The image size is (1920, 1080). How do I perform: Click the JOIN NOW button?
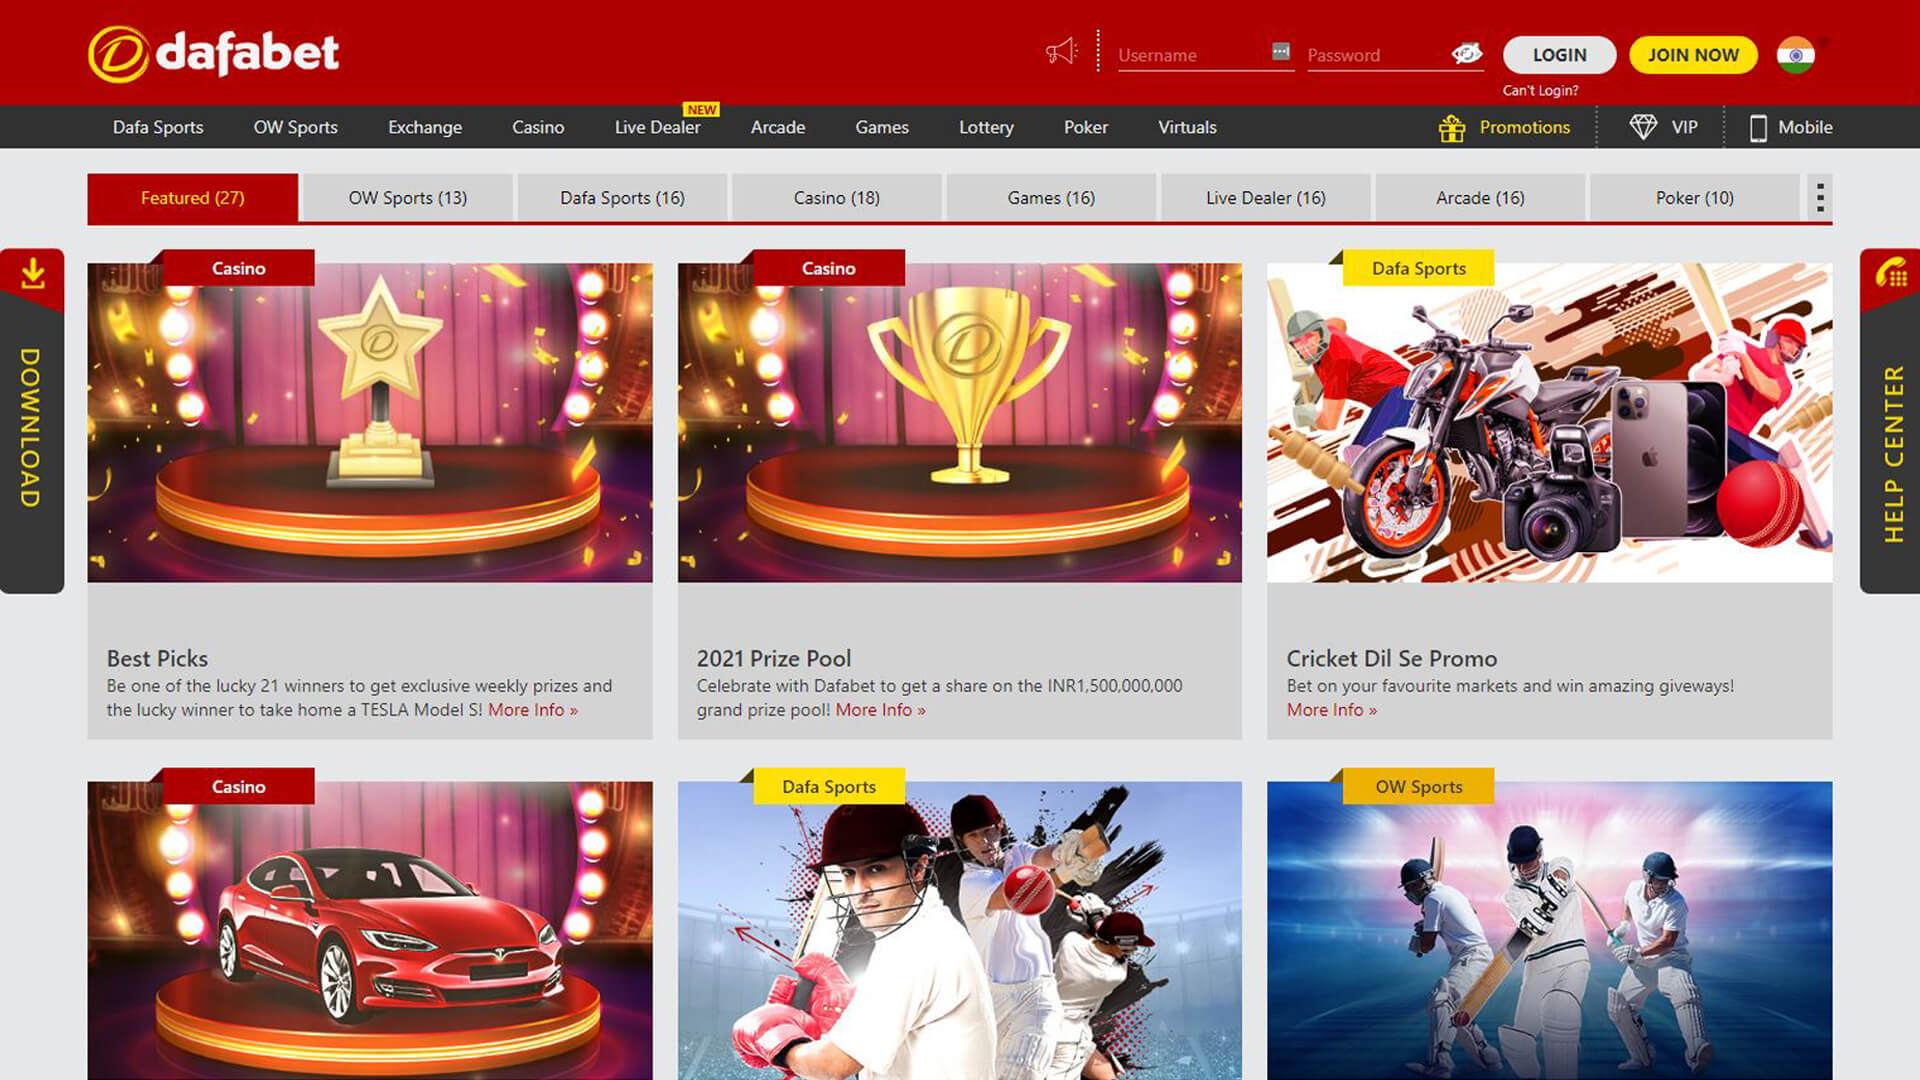click(x=1693, y=55)
